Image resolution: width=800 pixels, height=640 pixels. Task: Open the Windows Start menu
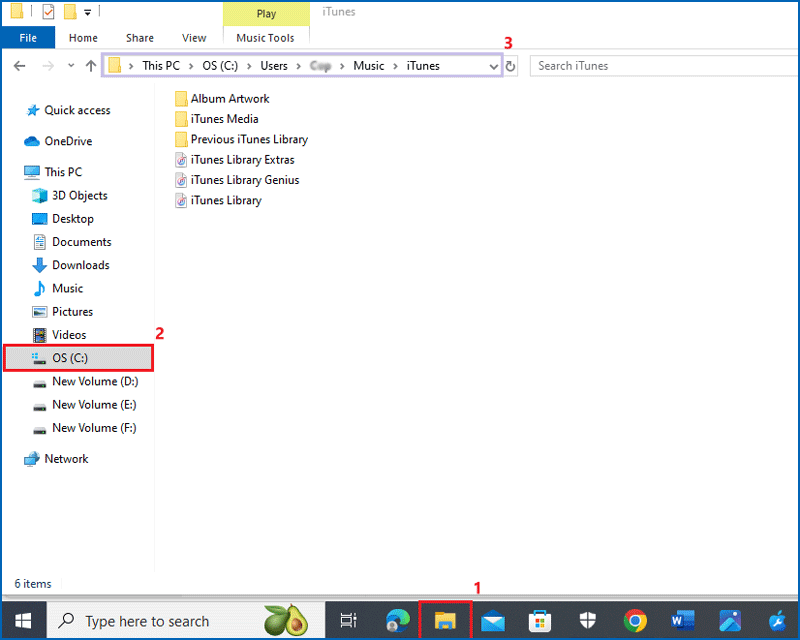coord(23,621)
